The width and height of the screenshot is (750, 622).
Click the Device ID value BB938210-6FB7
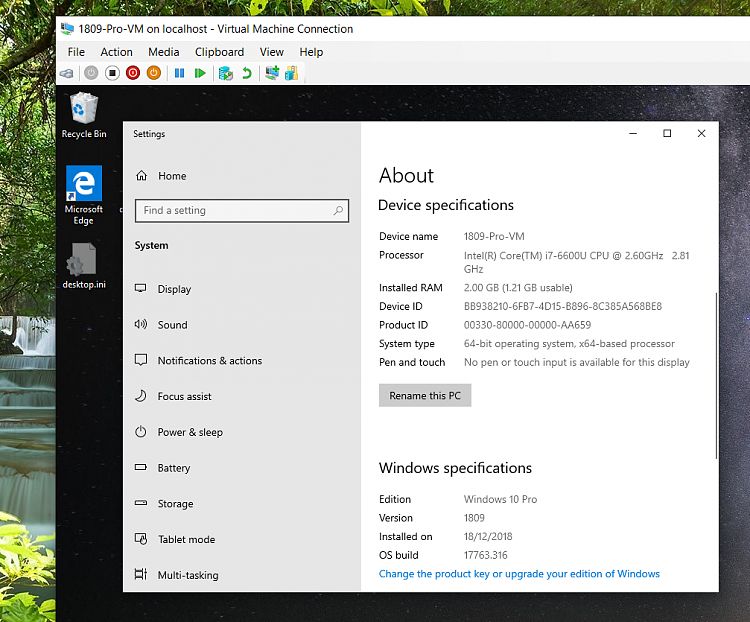[562, 306]
